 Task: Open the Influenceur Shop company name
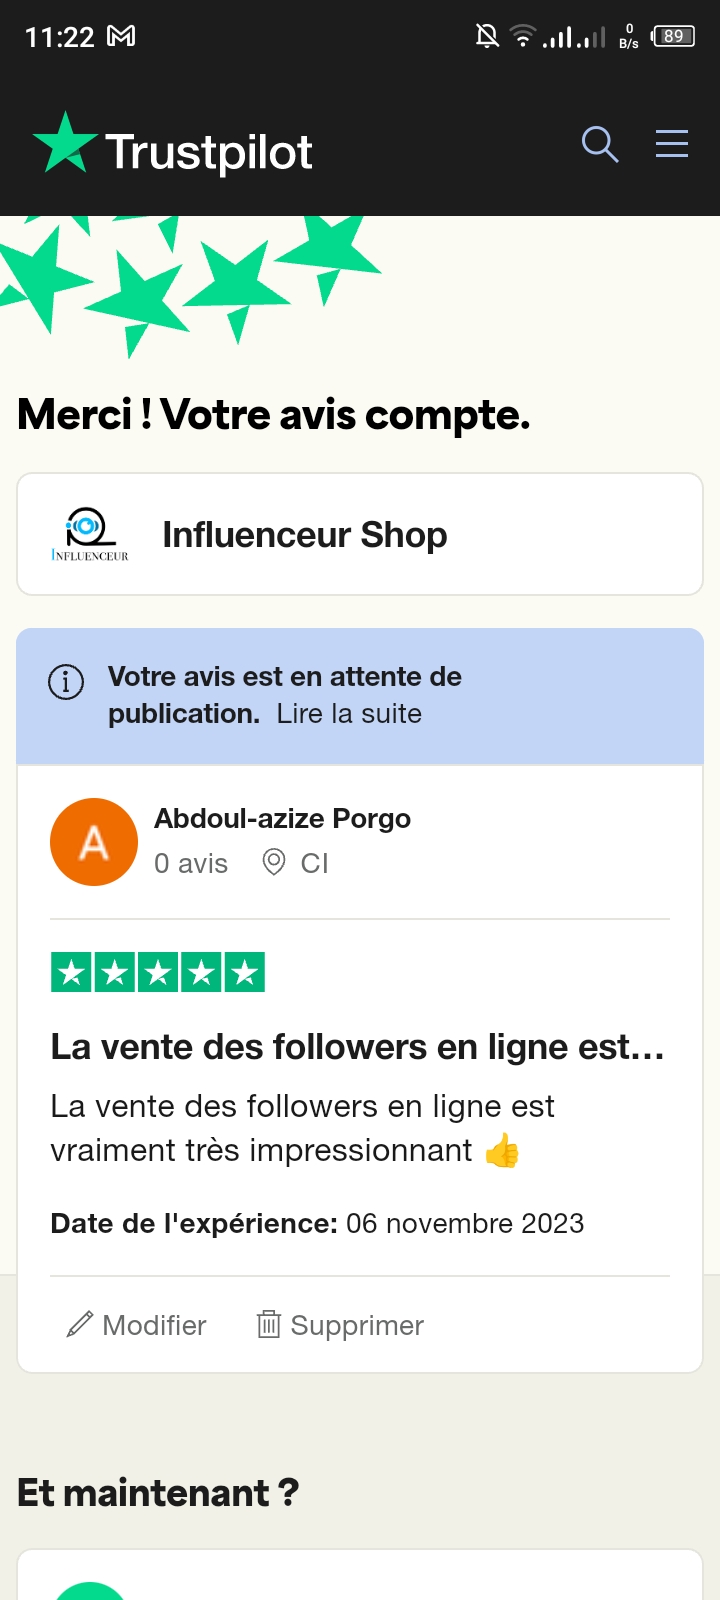(x=304, y=535)
